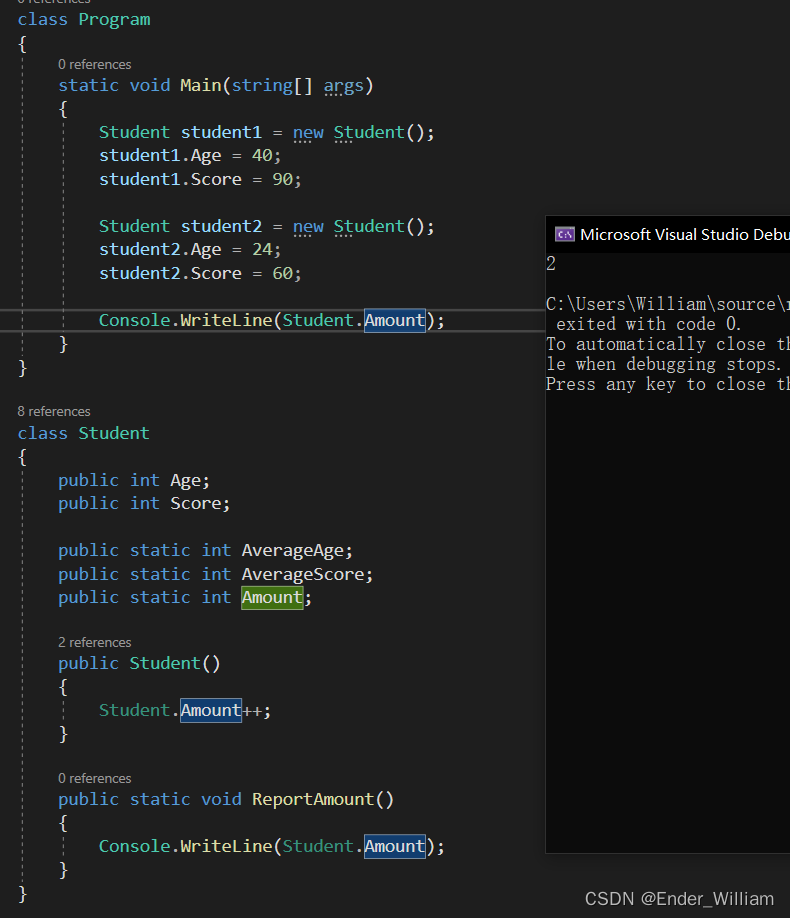
Task: Click Amount inside the ReportAmount method body
Action: point(394,846)
